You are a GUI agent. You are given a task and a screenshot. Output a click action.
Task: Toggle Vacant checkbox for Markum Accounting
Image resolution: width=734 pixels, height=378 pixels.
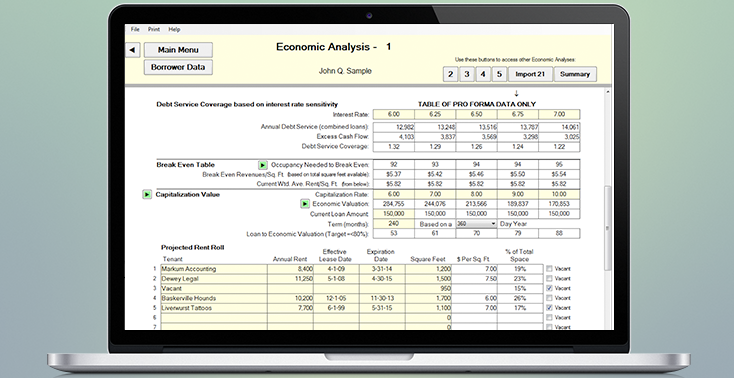pyautogui.click(x=549, y=269)
